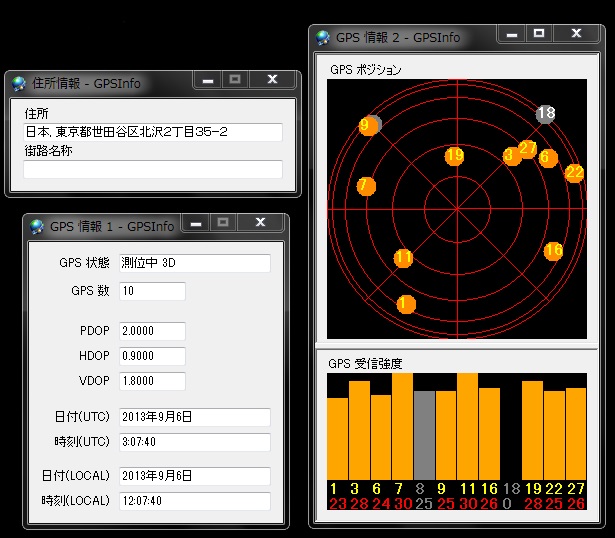
Task: Click the HDOP field showing 0.9000
Action: [x=152, y=356]
